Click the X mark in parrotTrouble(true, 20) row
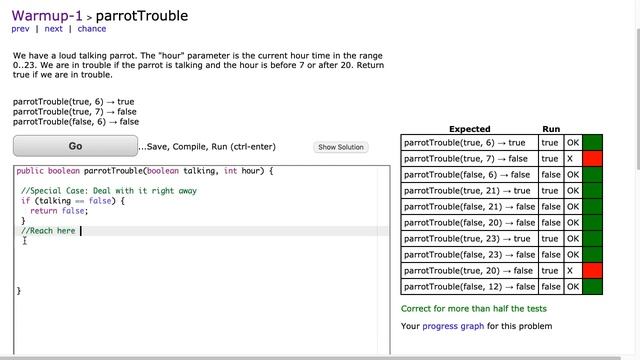This screenshot has height=360, width=640. [570, 271]
